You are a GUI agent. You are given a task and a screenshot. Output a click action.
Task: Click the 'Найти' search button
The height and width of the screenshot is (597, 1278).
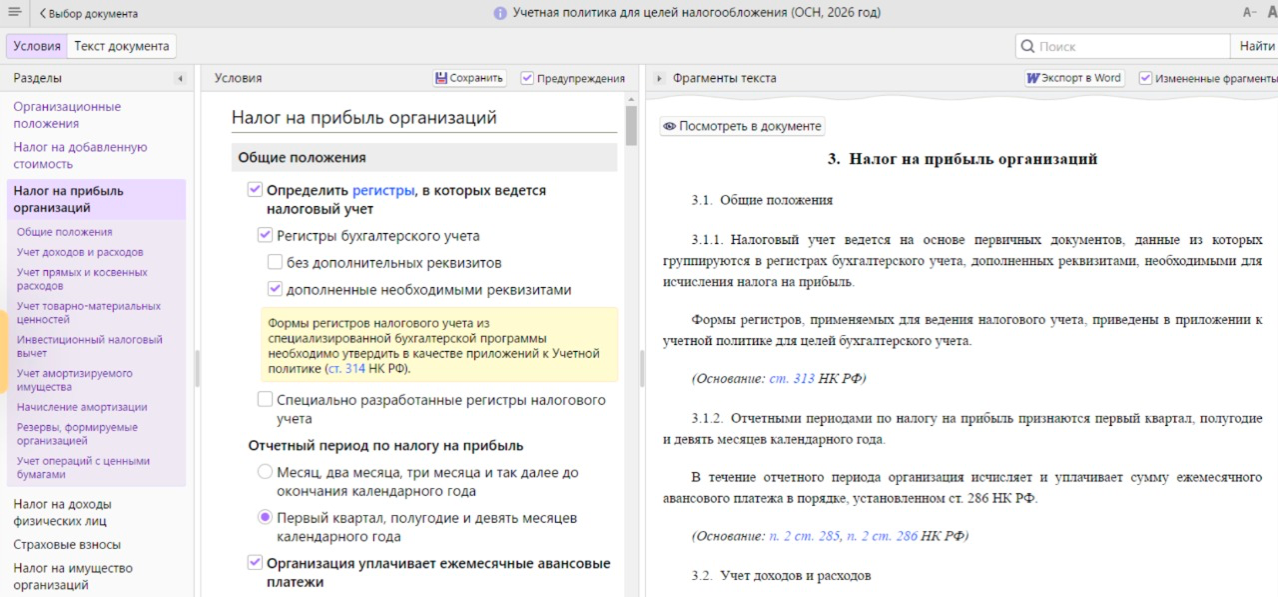(1256, 46)
